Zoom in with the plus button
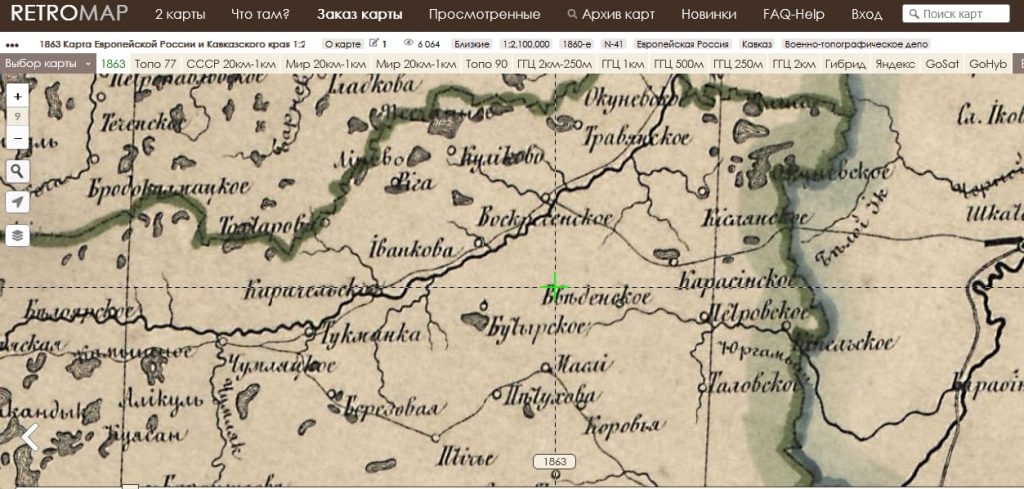 (18, 97)
